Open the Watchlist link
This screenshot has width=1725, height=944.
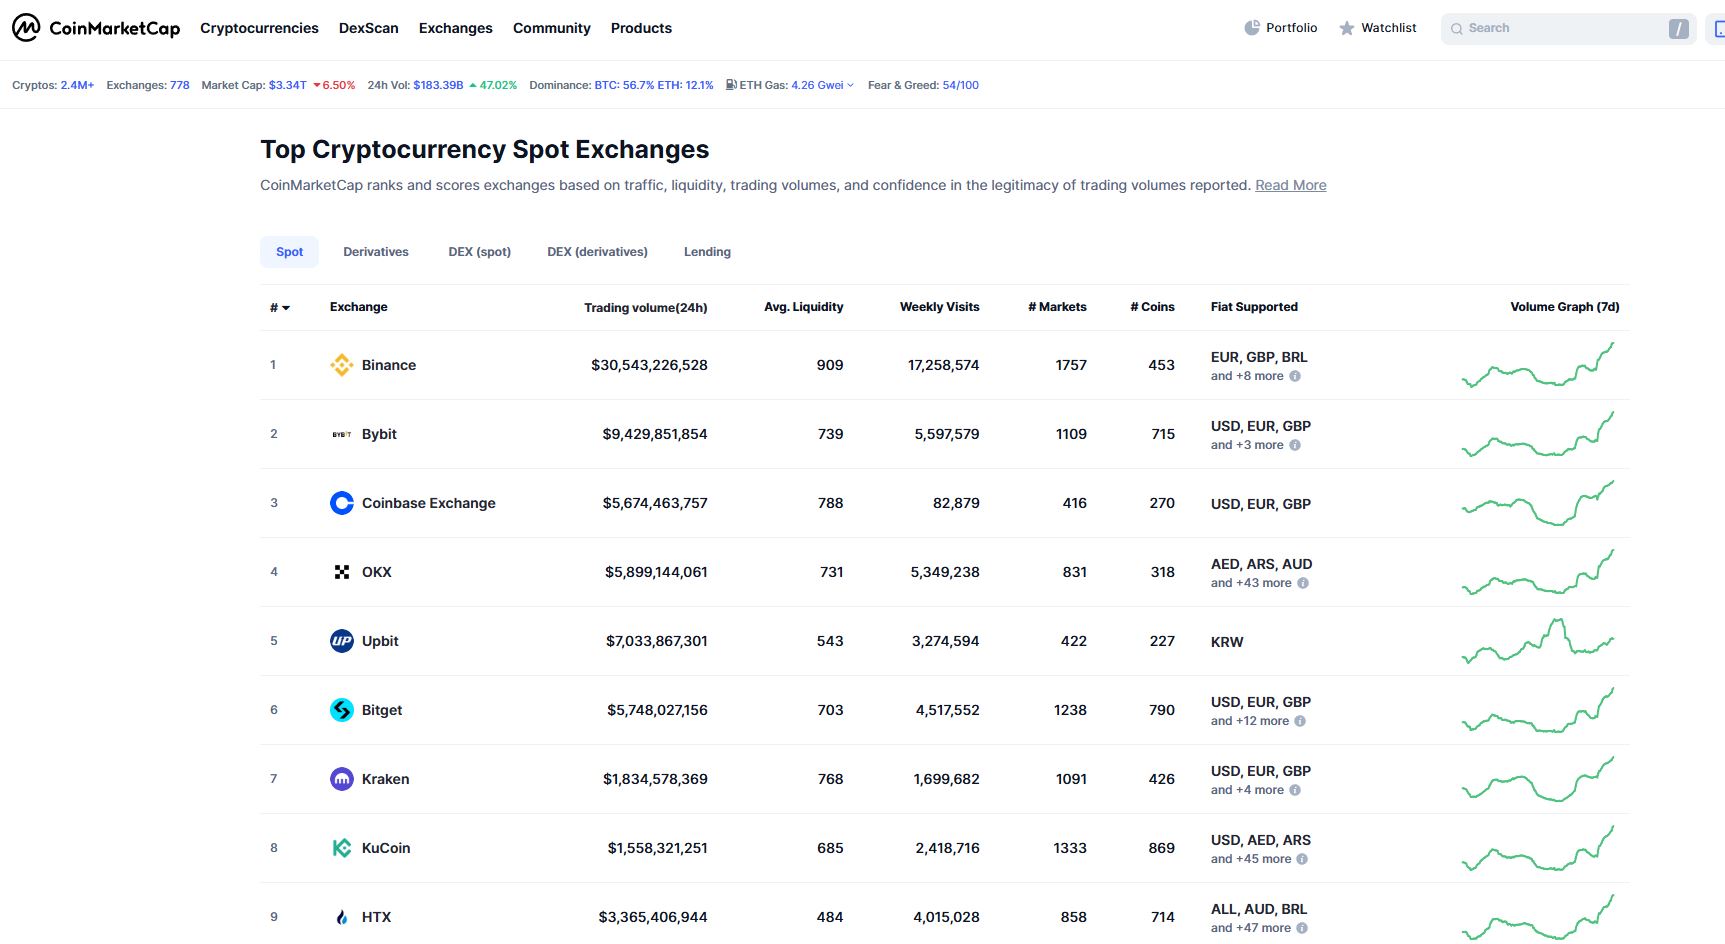[x=1378, y=28]
